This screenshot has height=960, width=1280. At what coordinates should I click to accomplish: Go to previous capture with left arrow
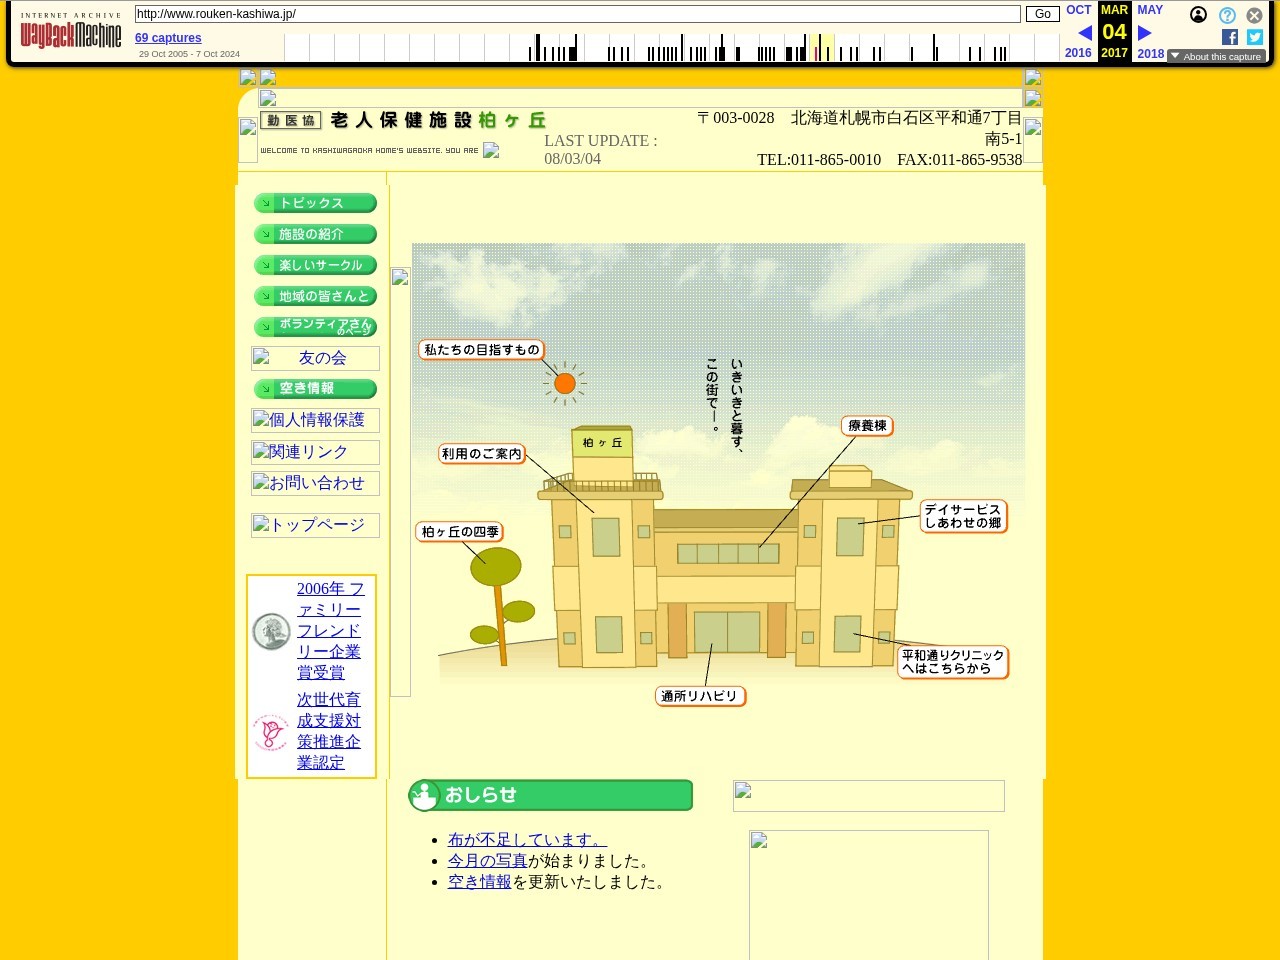1085,33
